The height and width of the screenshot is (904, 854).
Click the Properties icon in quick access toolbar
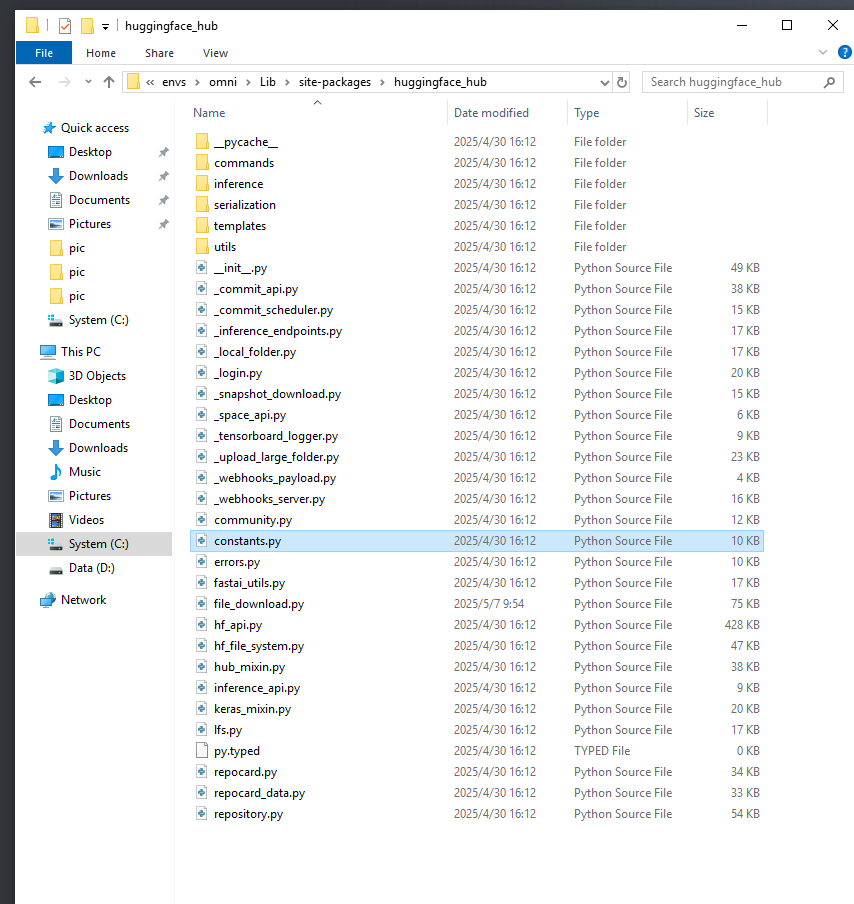[x=65, y=26]
